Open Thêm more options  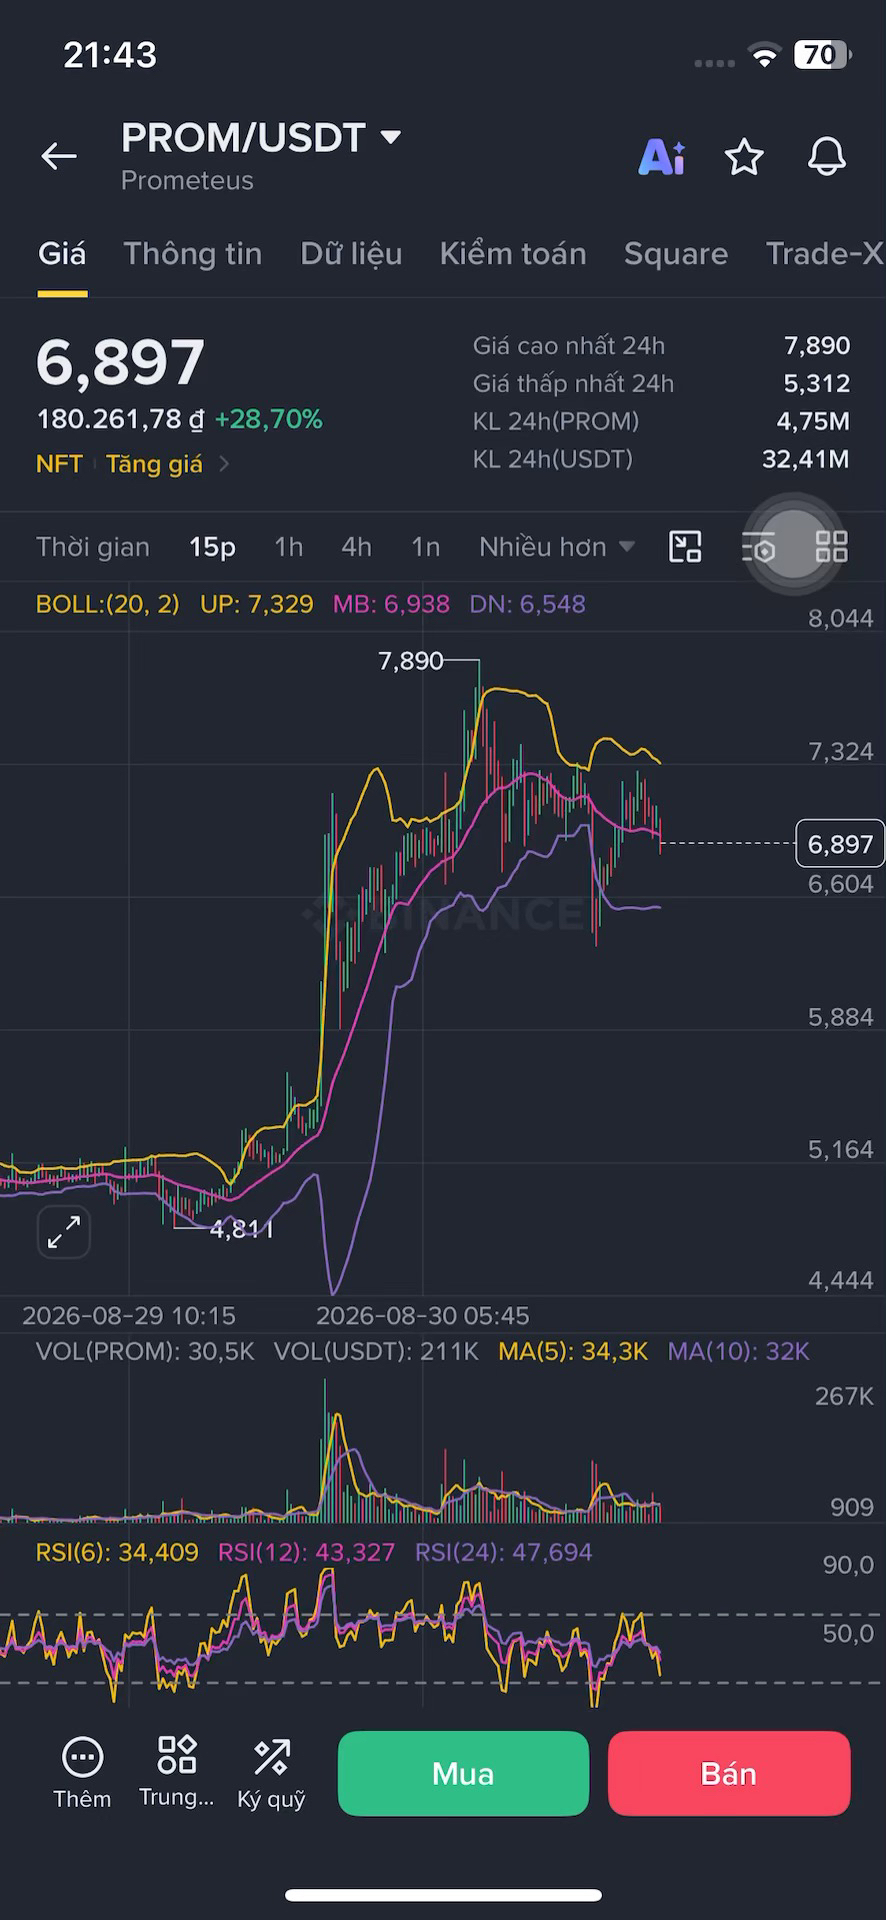(82, 1773)
